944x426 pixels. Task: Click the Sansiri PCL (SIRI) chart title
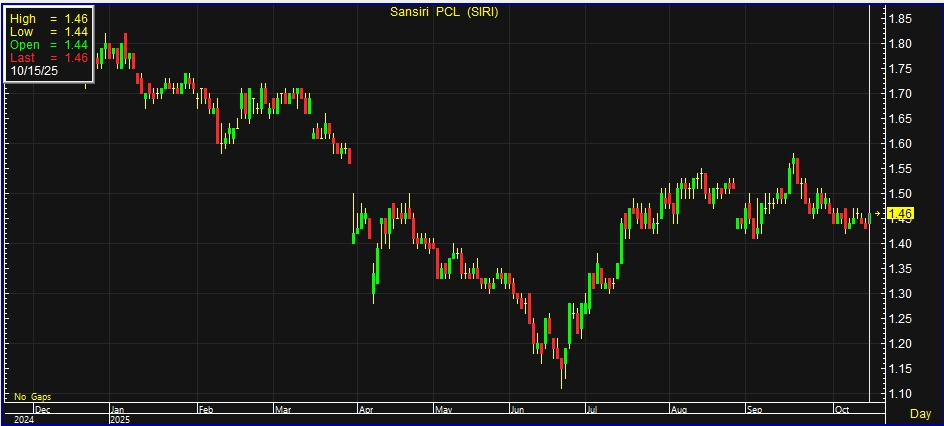(x=443, y=11)
